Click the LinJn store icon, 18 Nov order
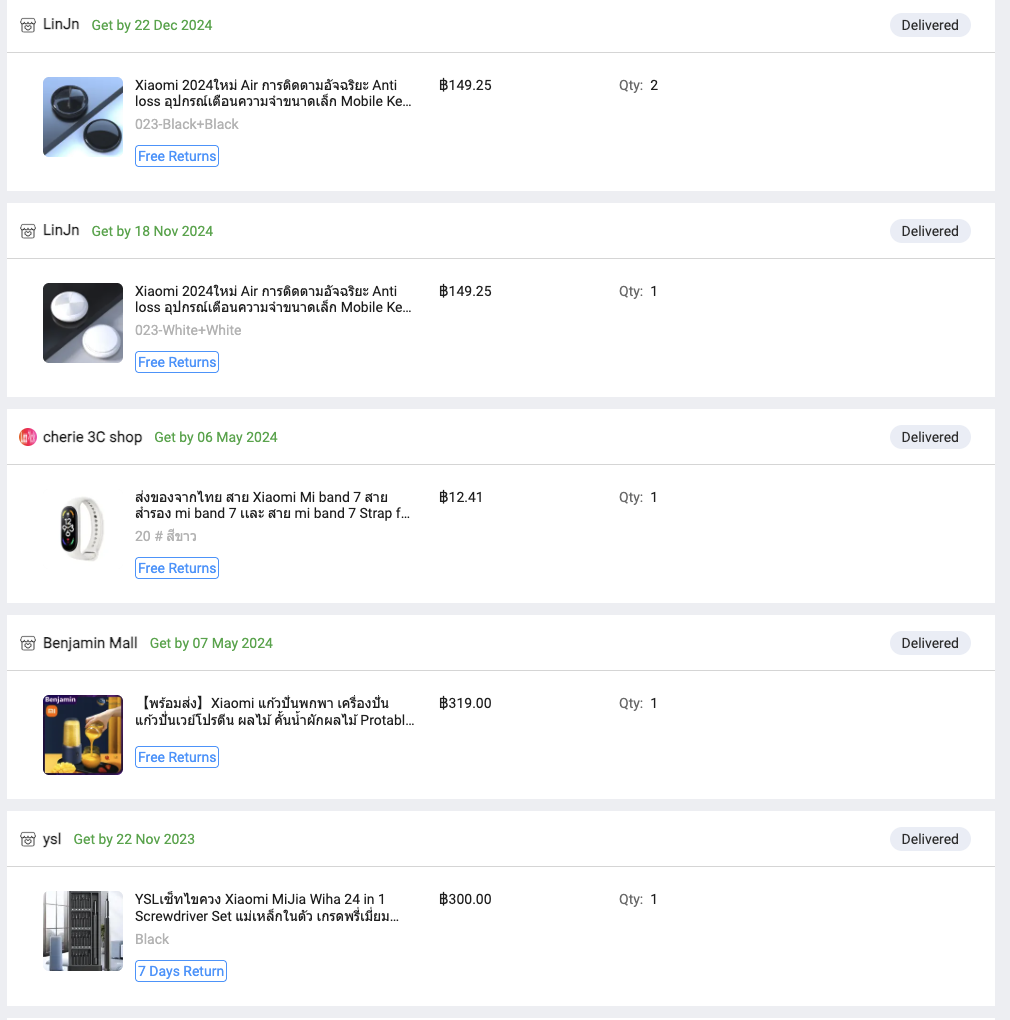1010x1020 pixels. [x=28, y=231]
